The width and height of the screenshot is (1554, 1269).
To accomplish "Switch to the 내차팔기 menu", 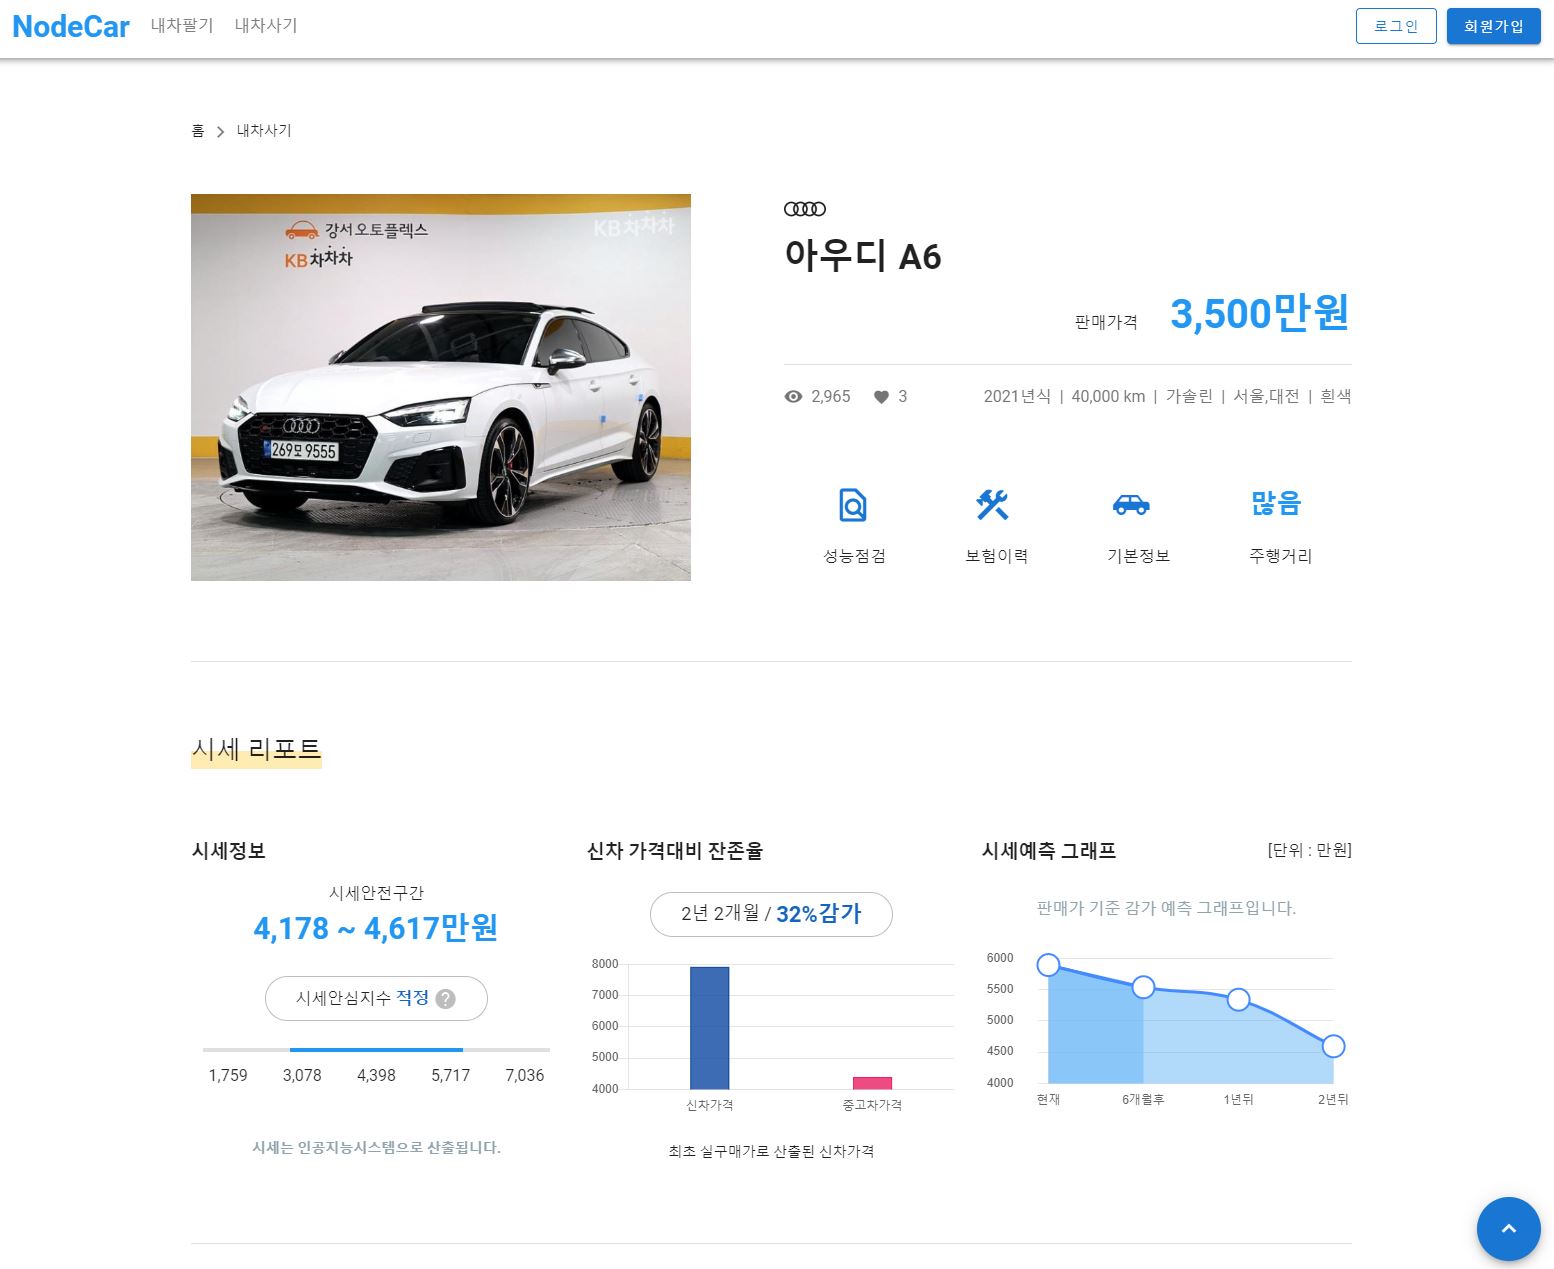I will pos(181,26).
